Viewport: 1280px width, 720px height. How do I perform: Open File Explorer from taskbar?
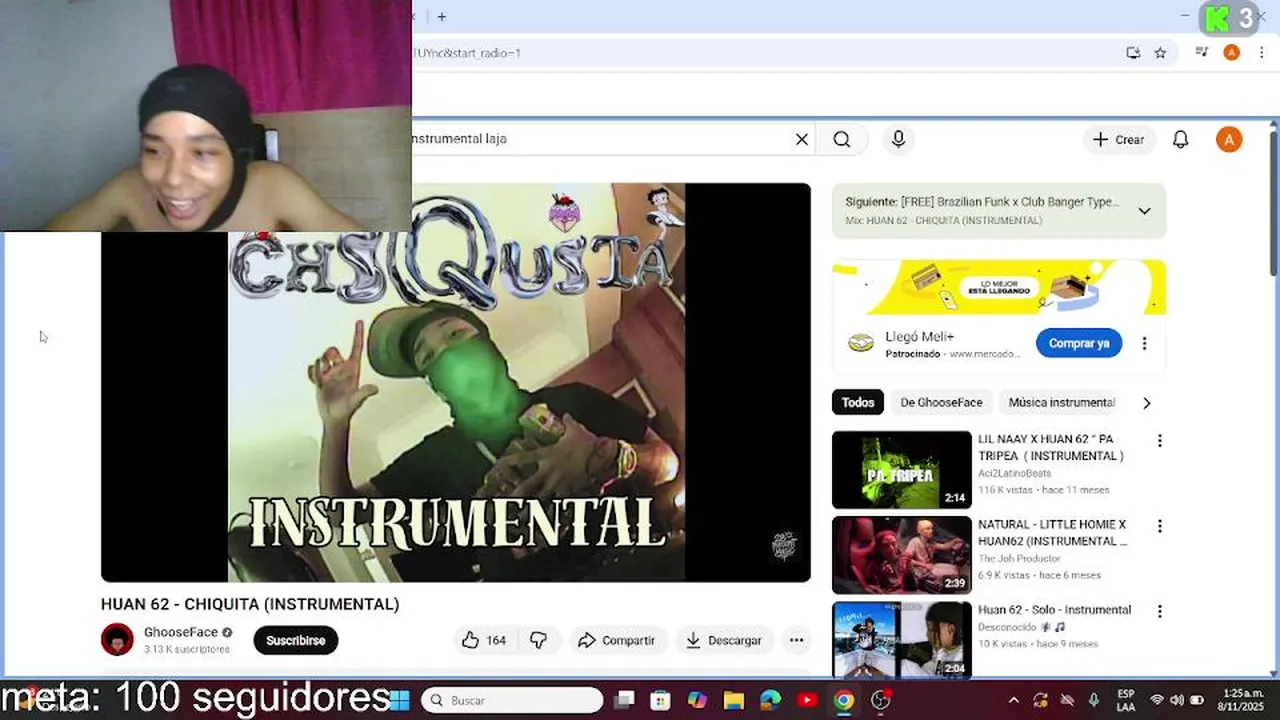(x=734, y=700)
